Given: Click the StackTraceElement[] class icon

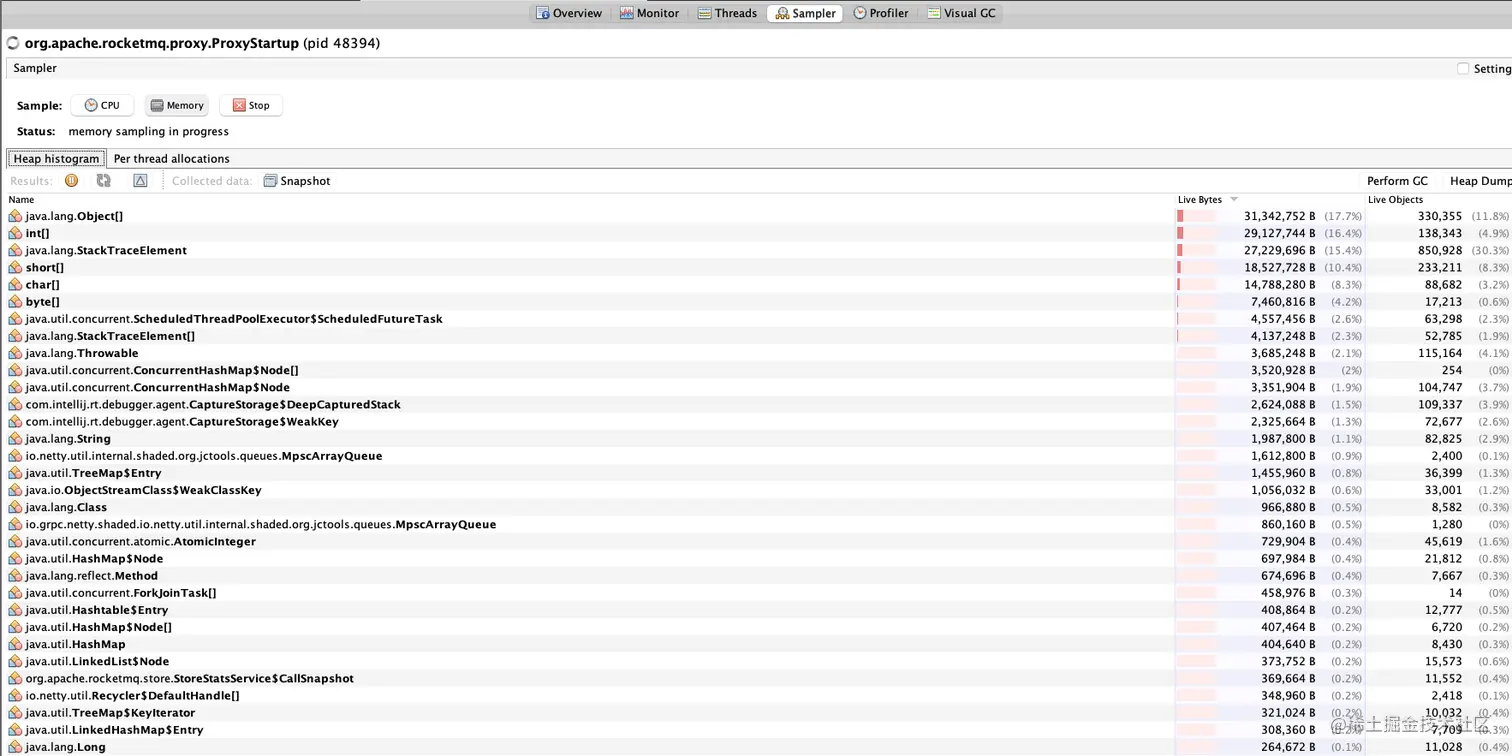Looking at the screenshot, I should (15, 336).
